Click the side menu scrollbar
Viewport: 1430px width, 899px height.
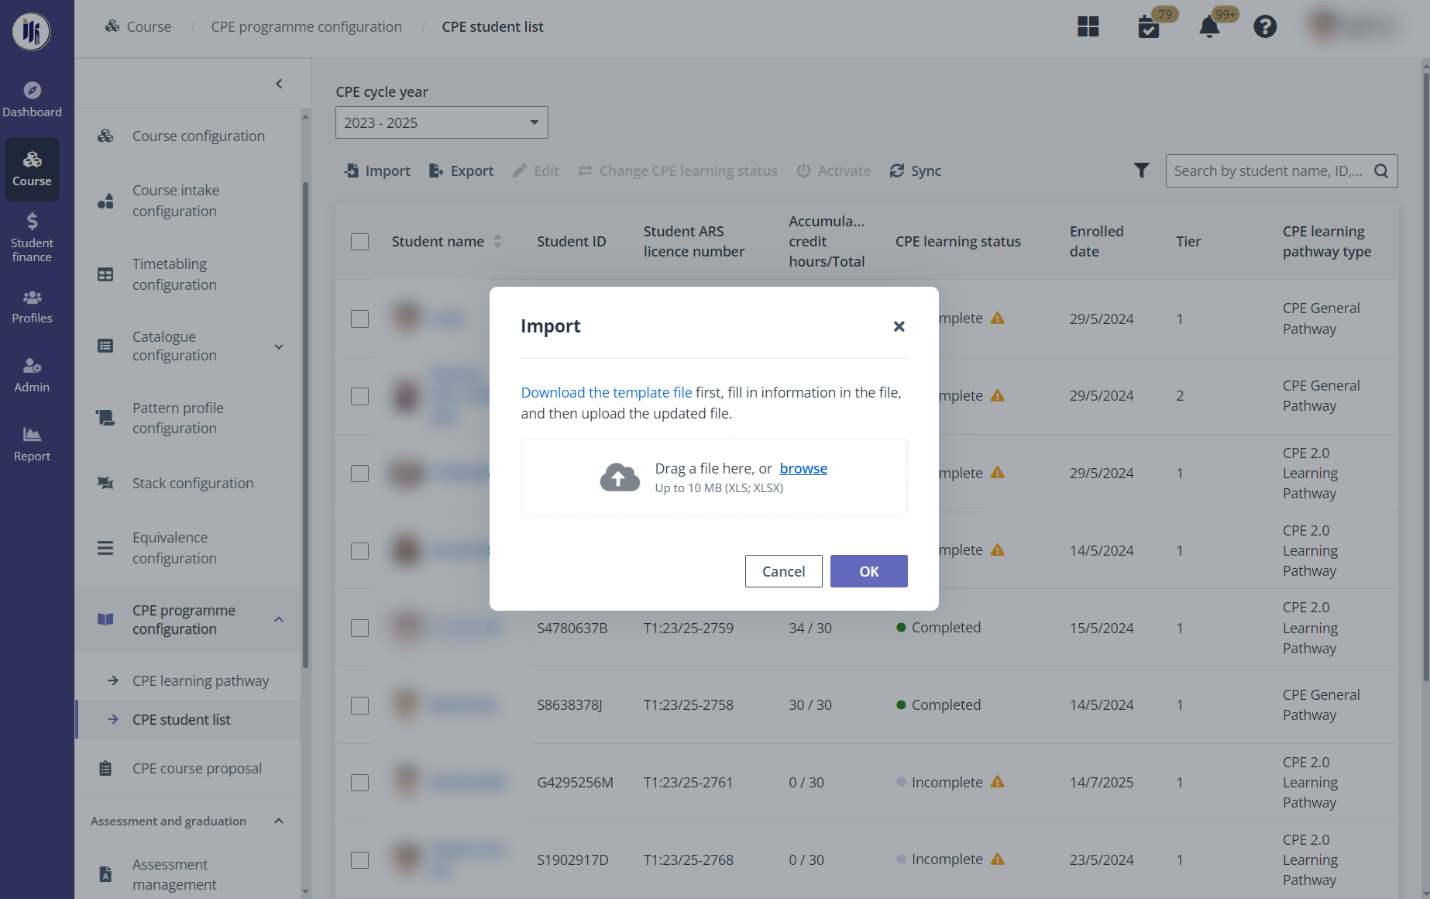[x=305, y=425]
